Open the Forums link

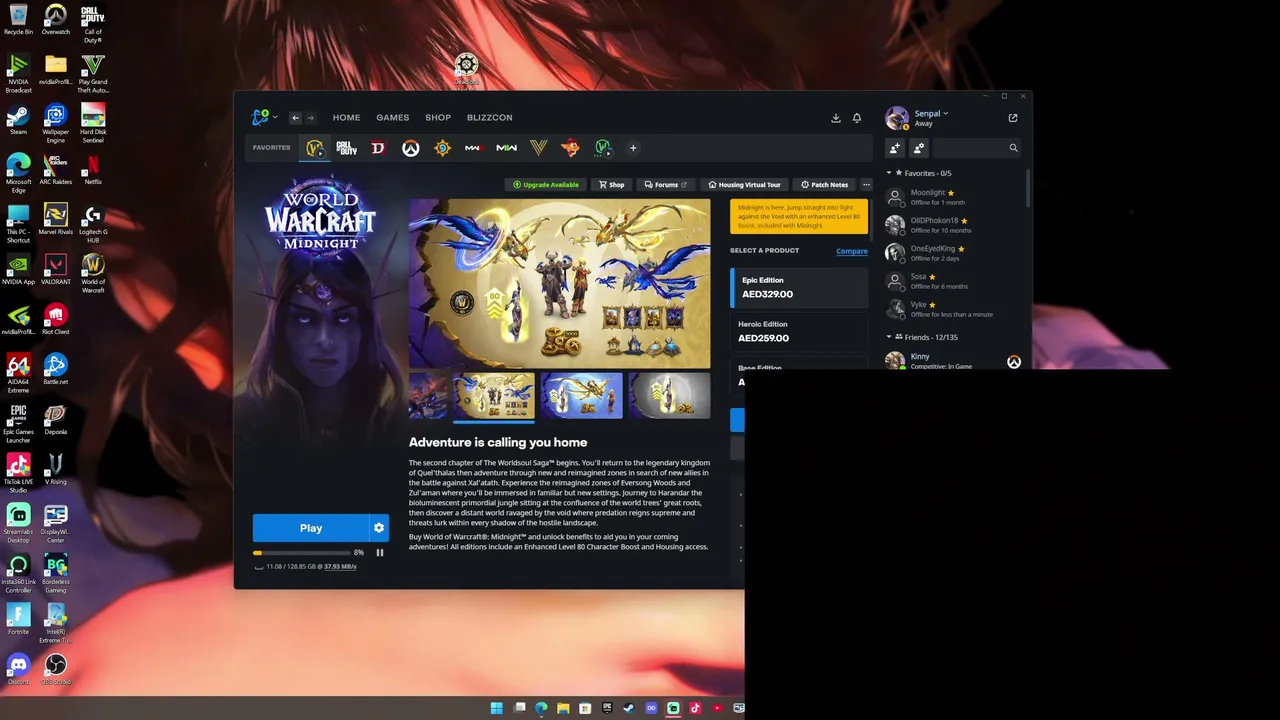tap(665, 185)
